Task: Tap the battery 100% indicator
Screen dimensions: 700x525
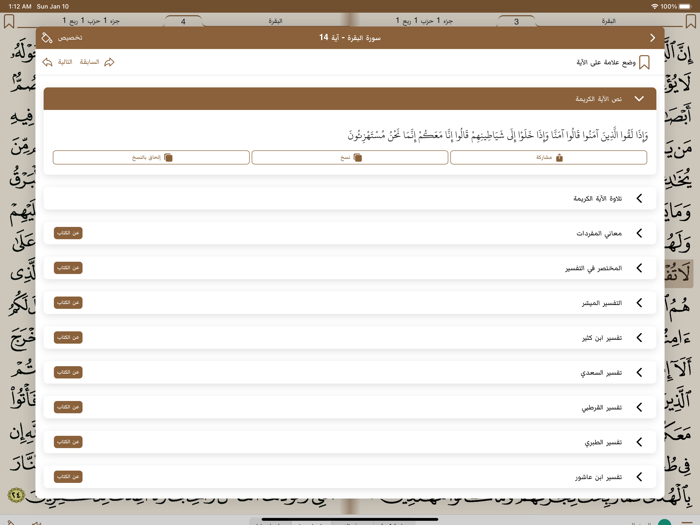Action: click(676, 6)
